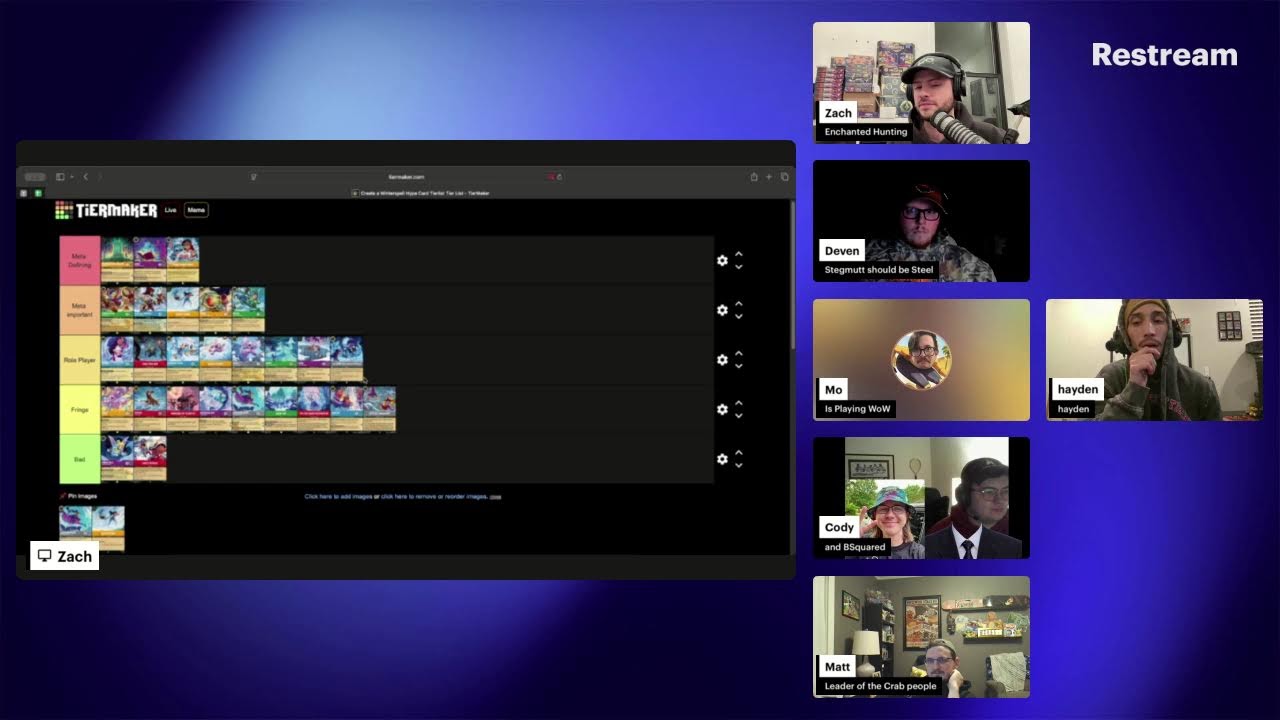The height and width of the screenshot is (720, 1280).
Task: Move Fringe tier up
Action: click(x=739, y=403)
